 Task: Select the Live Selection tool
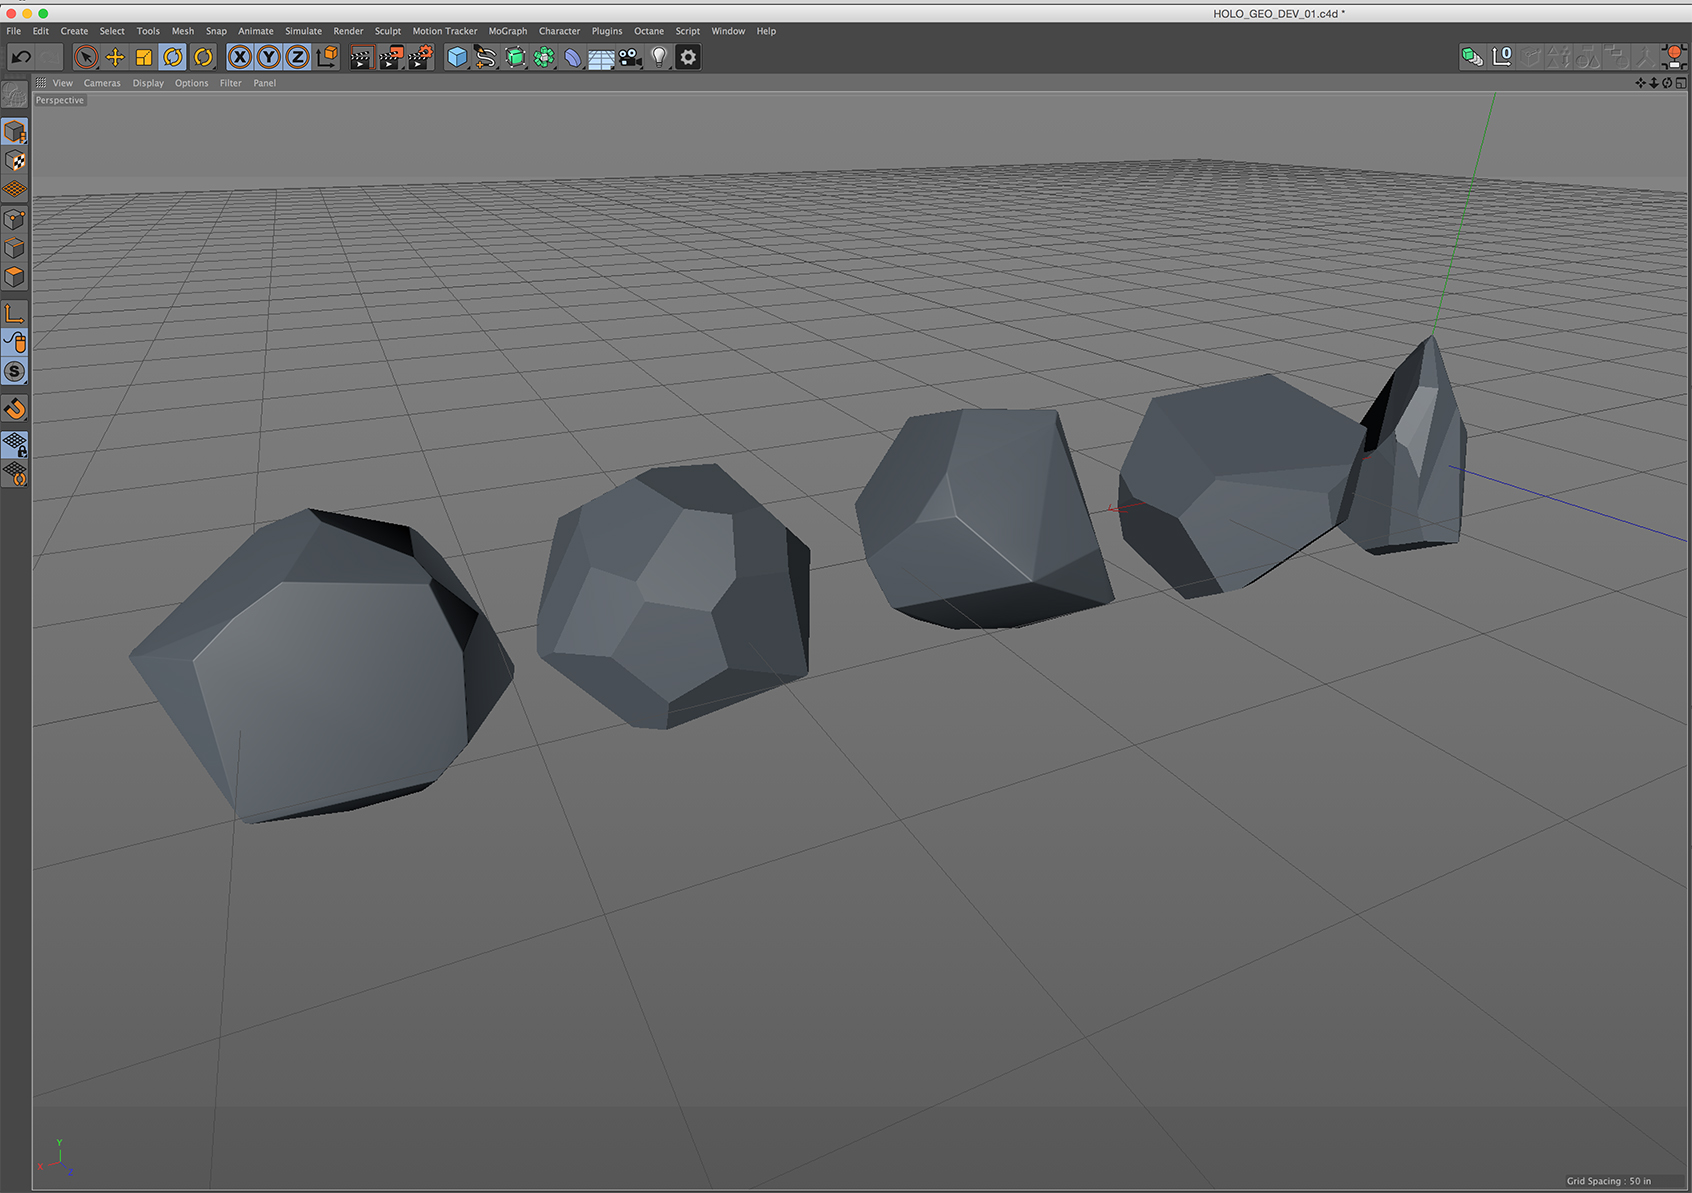pyautogui.click(x=86, y=57)
